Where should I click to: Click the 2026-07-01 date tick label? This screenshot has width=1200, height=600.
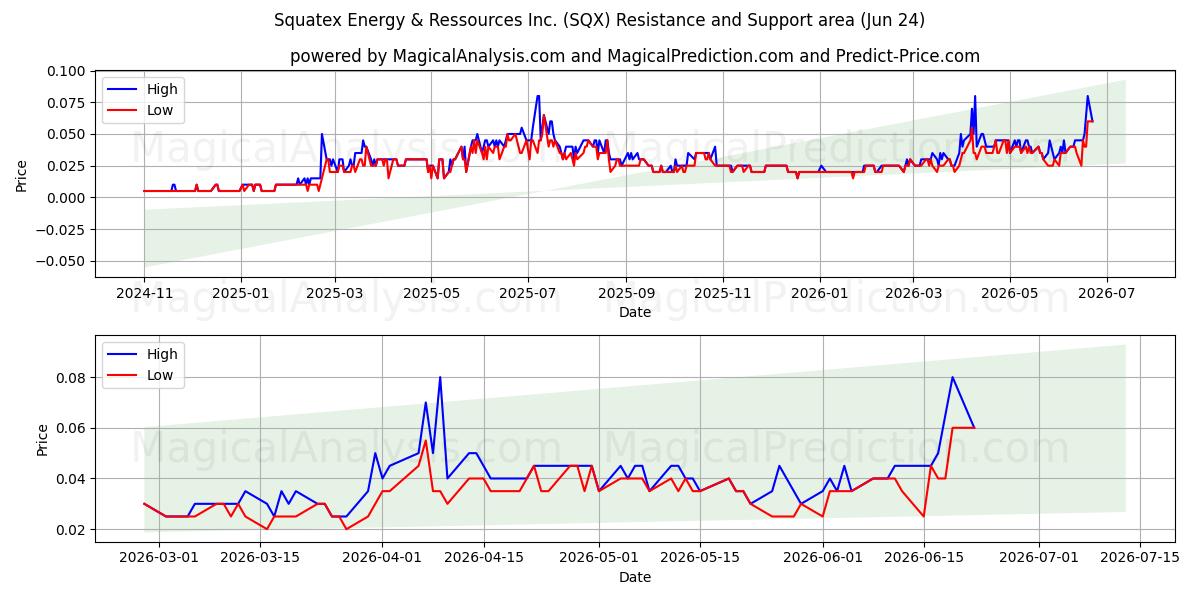point(1041,559)
